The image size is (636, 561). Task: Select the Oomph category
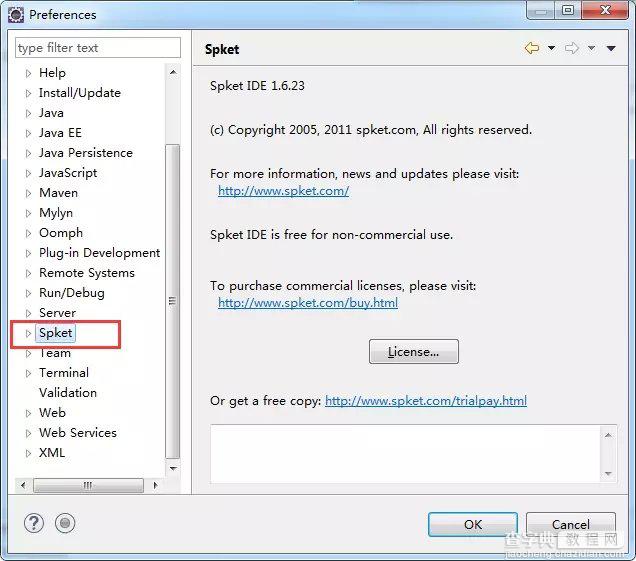(x=61, y=233)
